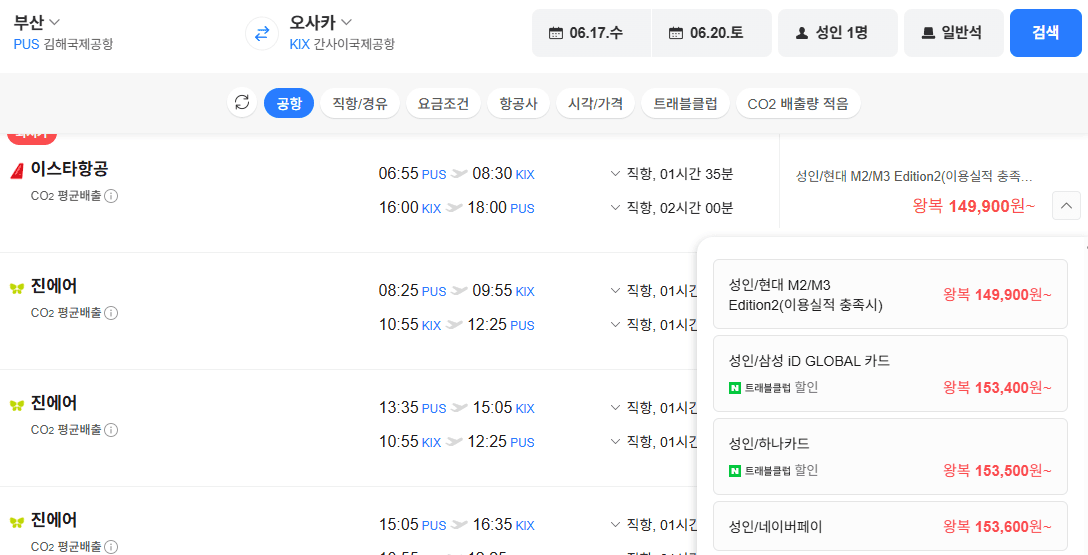The image size is (1088, 555).
Task: Select the 공항 filter tab
Action: coord(289,103)
